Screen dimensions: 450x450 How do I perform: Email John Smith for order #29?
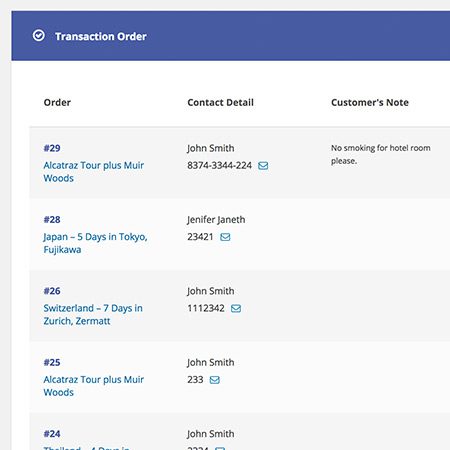pyautogui.click(x=263, y=166)
